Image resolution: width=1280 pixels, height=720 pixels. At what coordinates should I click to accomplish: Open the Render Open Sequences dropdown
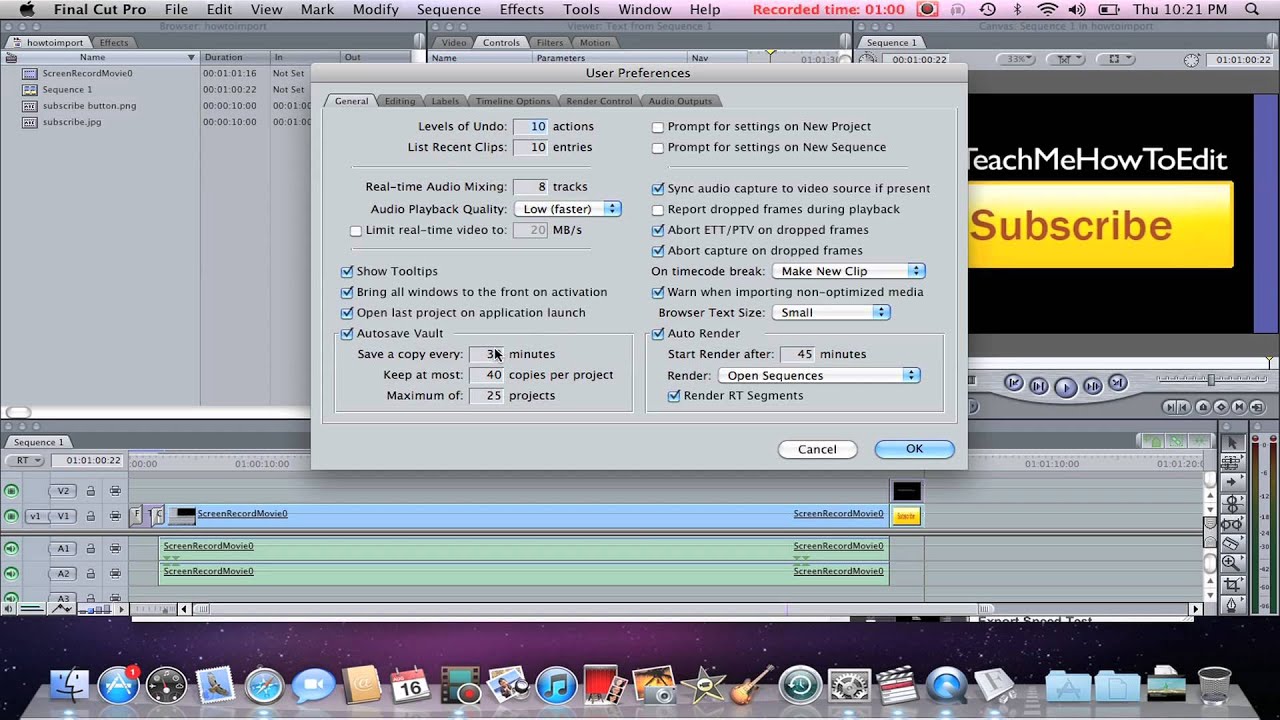819,375
